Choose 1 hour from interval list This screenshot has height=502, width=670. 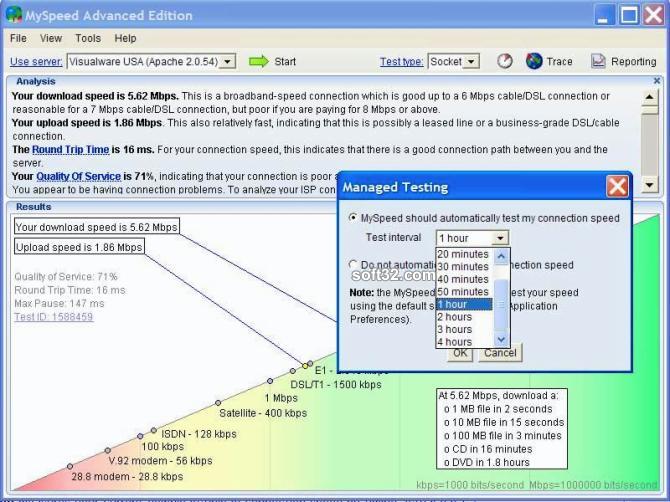[464, 304]
